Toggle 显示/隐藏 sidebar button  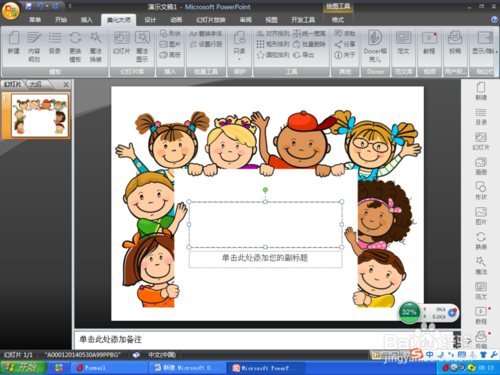[x=484, y=43]
